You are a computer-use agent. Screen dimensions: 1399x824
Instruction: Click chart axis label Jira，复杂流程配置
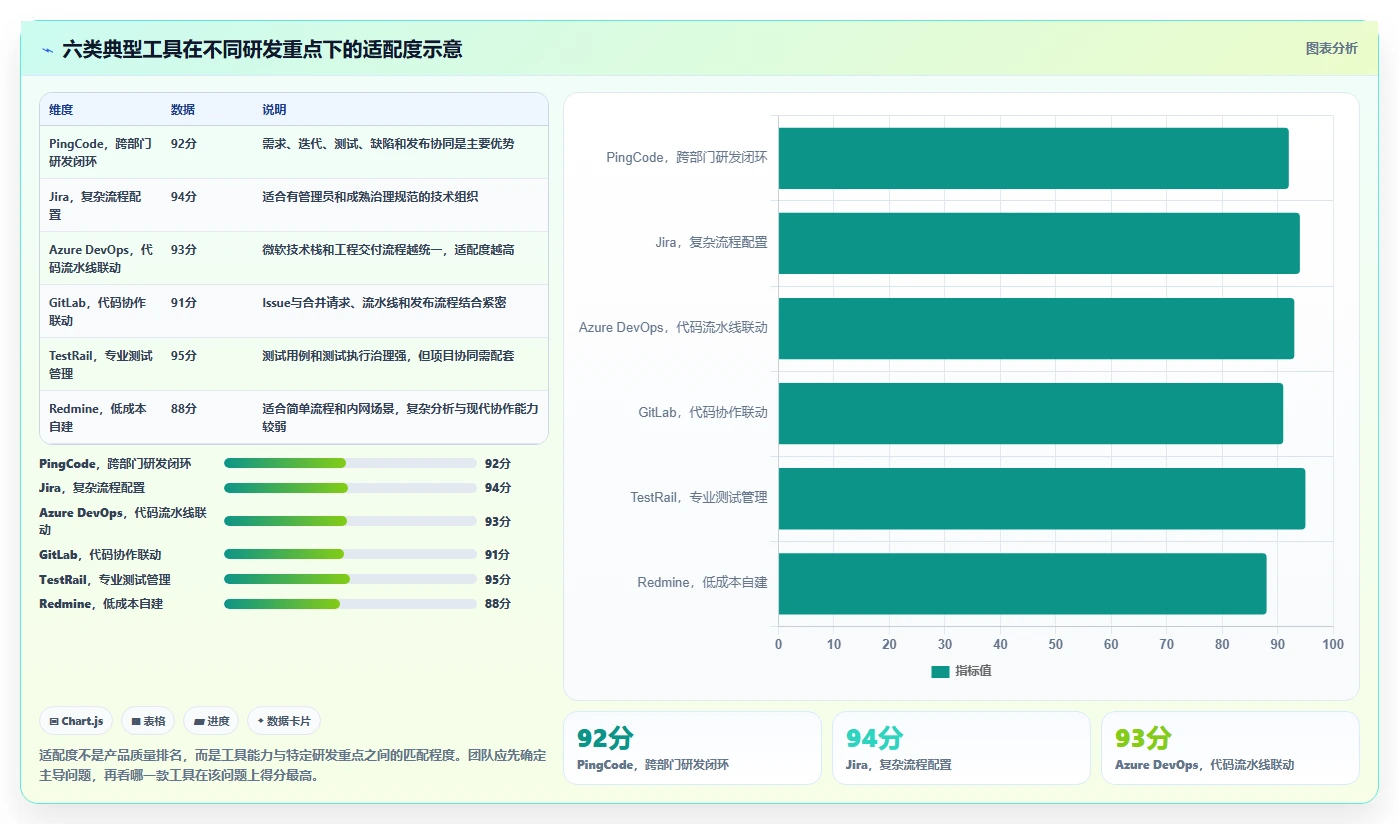[711, 243]
